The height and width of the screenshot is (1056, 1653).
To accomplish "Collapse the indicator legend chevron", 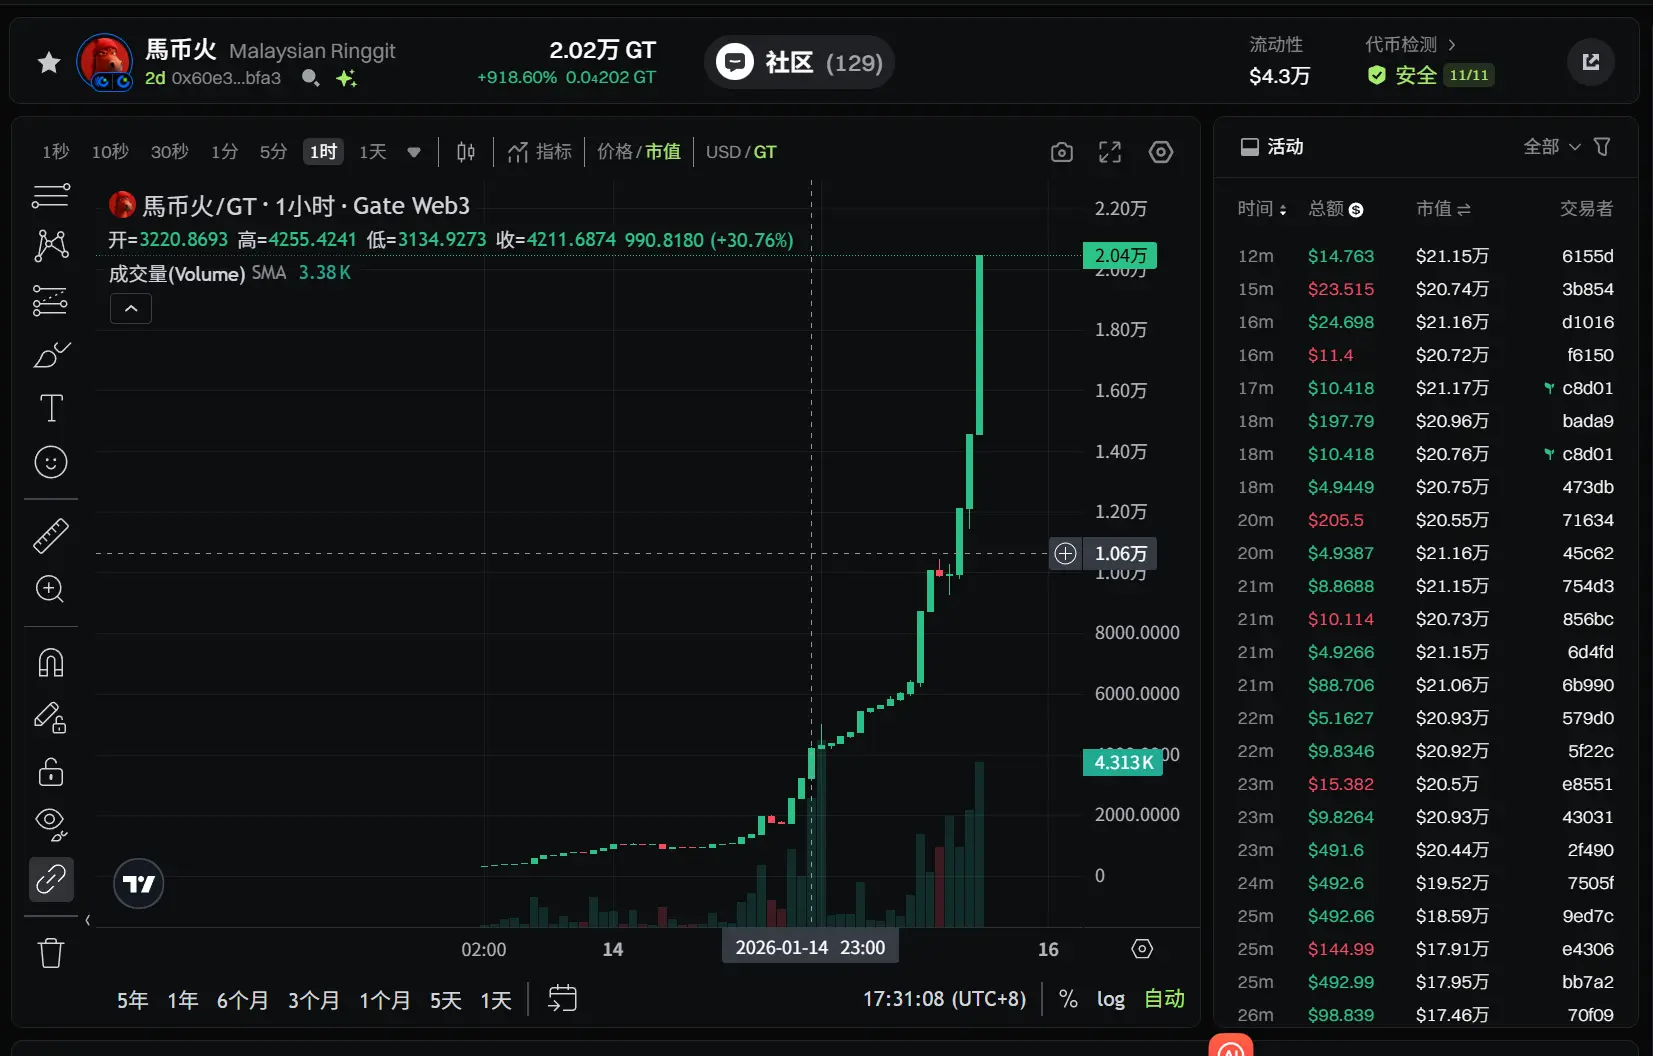I will coord(131,309).
